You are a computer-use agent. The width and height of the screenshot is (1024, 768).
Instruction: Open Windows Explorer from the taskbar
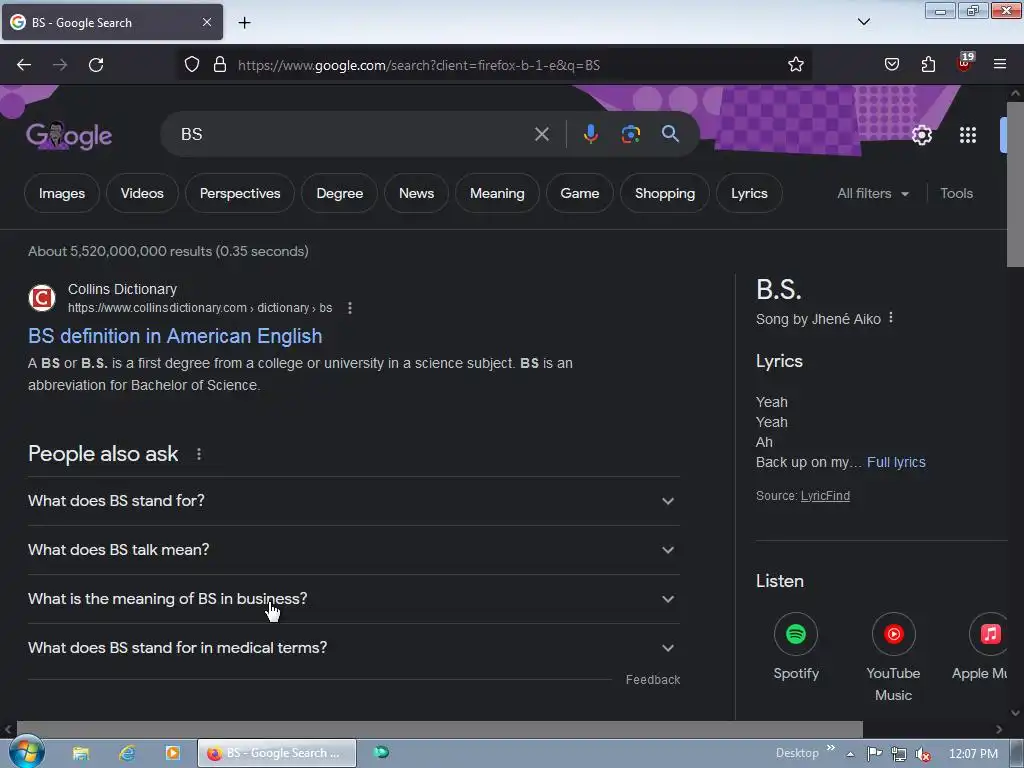(81, 753)
